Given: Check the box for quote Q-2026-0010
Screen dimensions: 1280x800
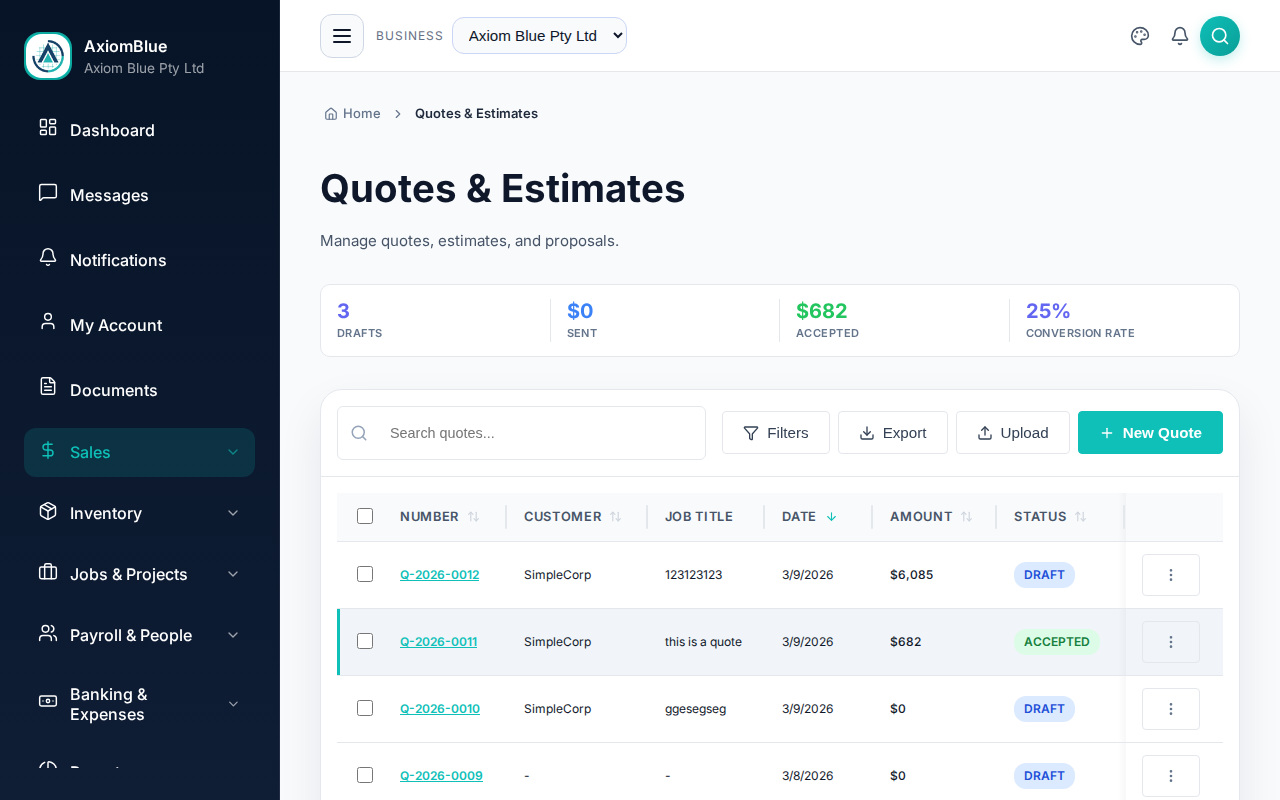Looking at the screenshot, I should click(365, 708).
